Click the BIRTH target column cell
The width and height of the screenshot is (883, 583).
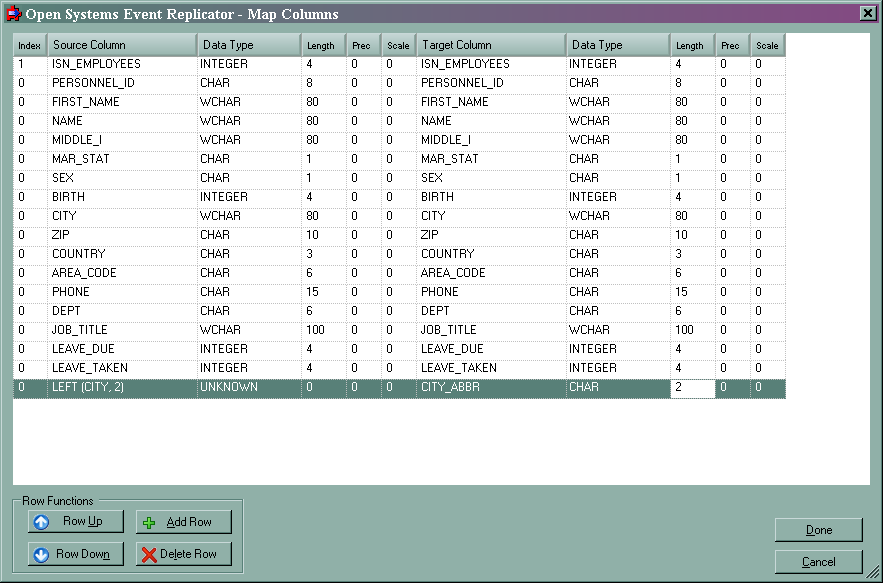(490, 197)
